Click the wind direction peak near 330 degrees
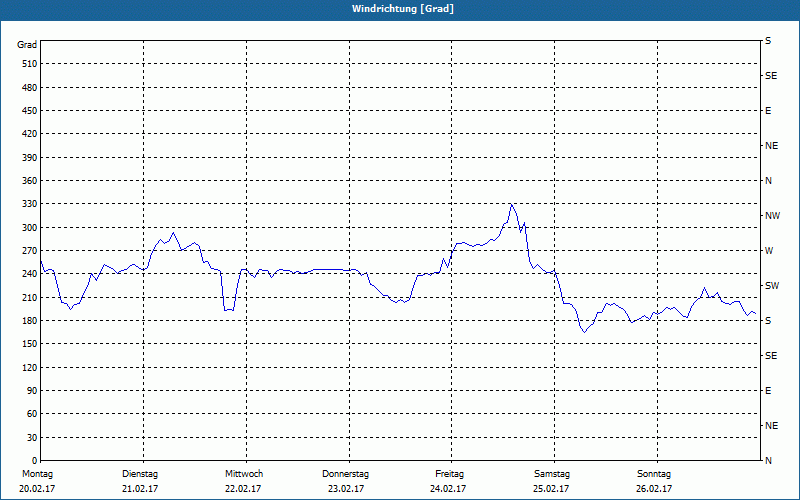The height and width of the screenshot is (500, 800). 511,204
